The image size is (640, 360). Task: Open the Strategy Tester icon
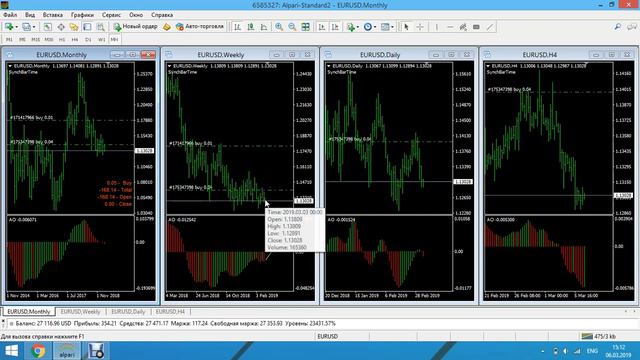point(100,27)
